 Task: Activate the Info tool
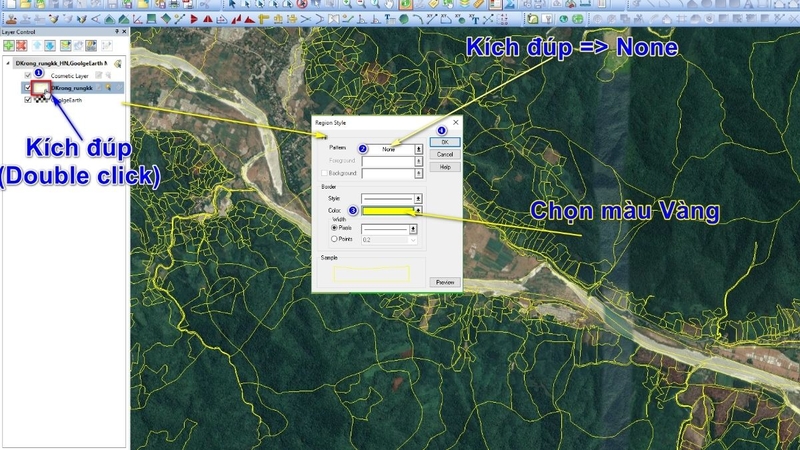coord(406,5)
